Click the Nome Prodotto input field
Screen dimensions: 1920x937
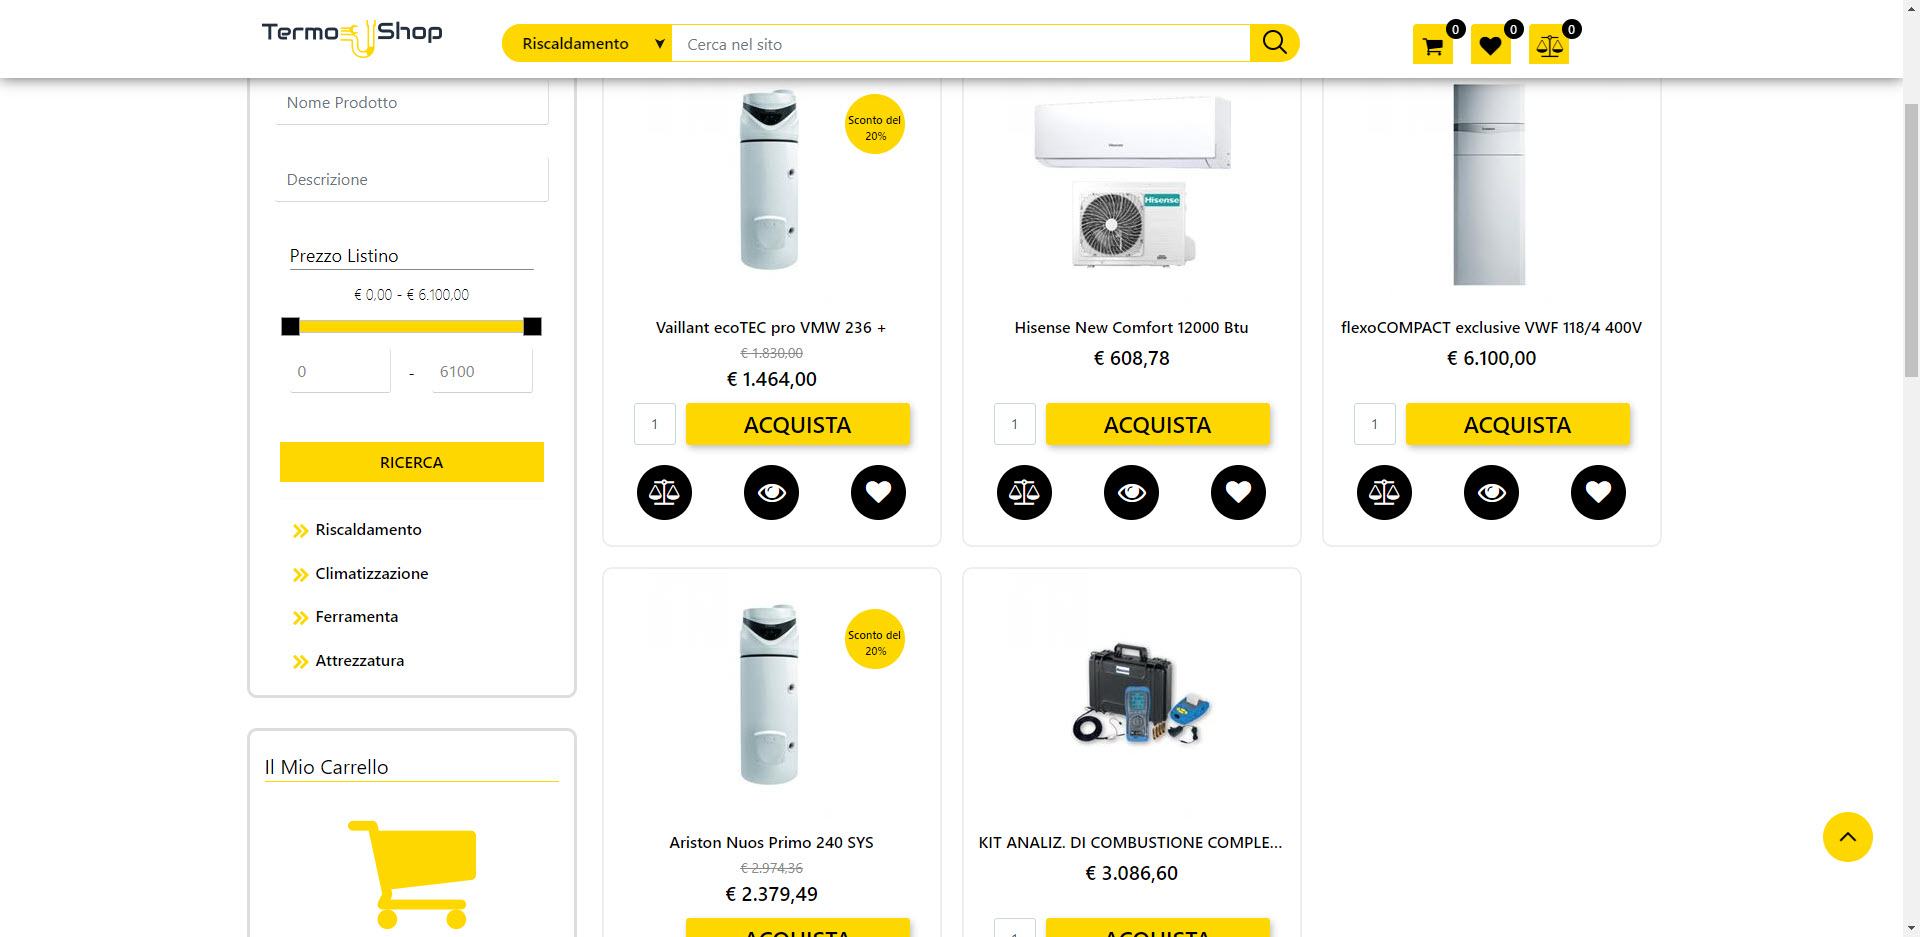pos(411,103)
